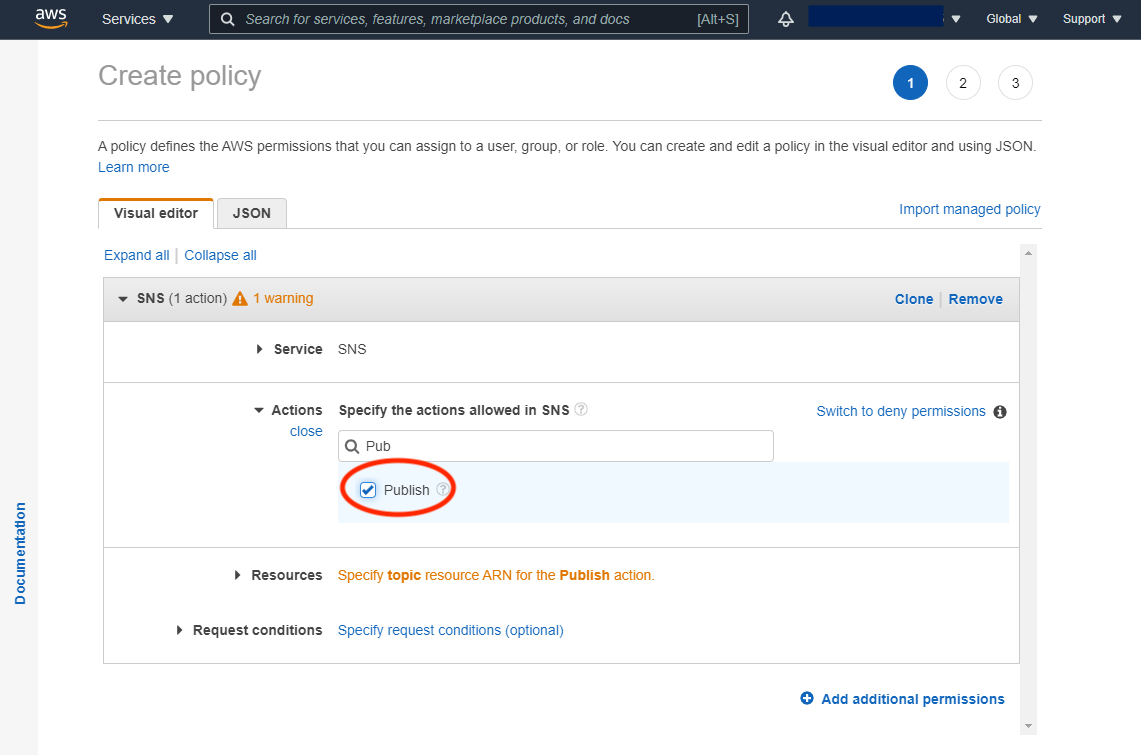Uncheck the Publish action checkbox

click(368, 490)
